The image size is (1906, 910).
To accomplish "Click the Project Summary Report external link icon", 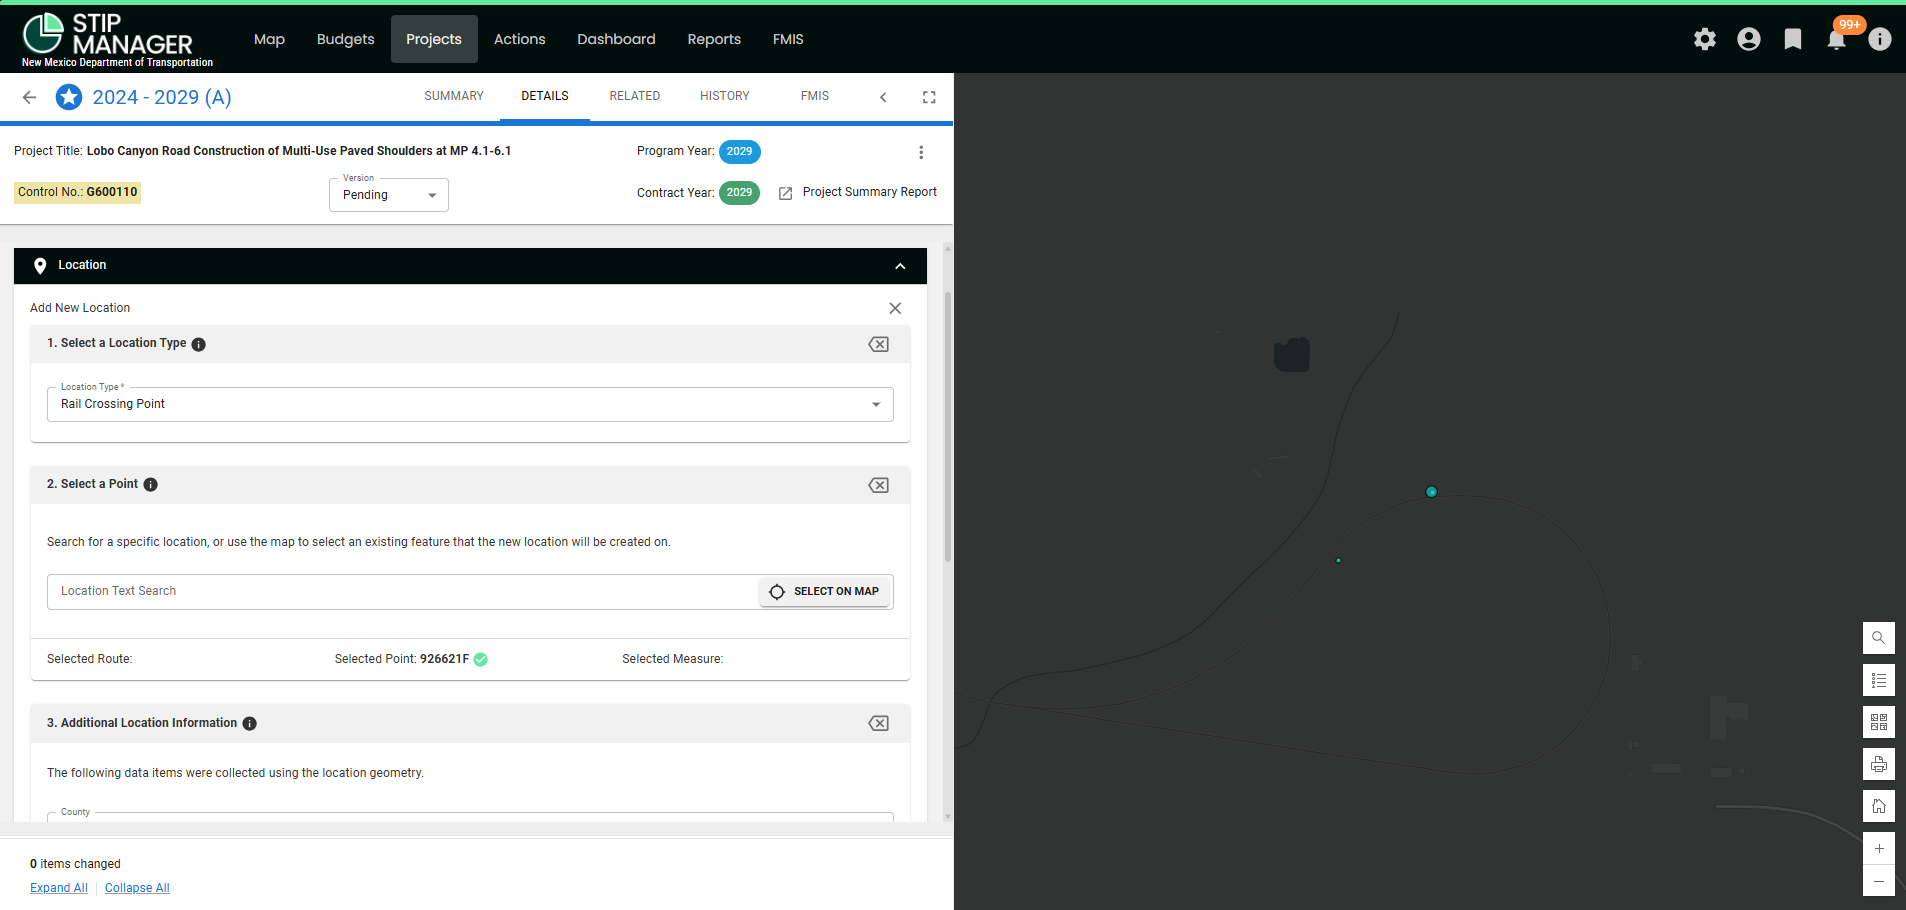I will click(x=786, y=193).
